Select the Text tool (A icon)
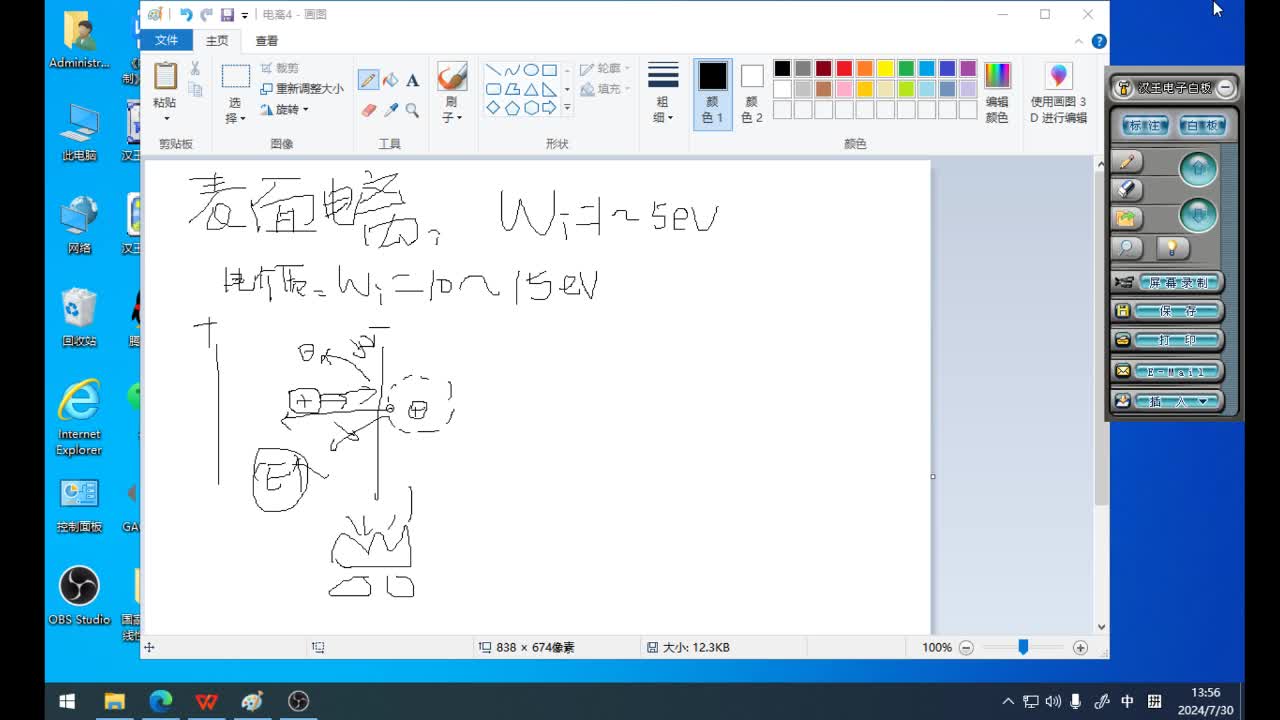 (x=412, y=80)
